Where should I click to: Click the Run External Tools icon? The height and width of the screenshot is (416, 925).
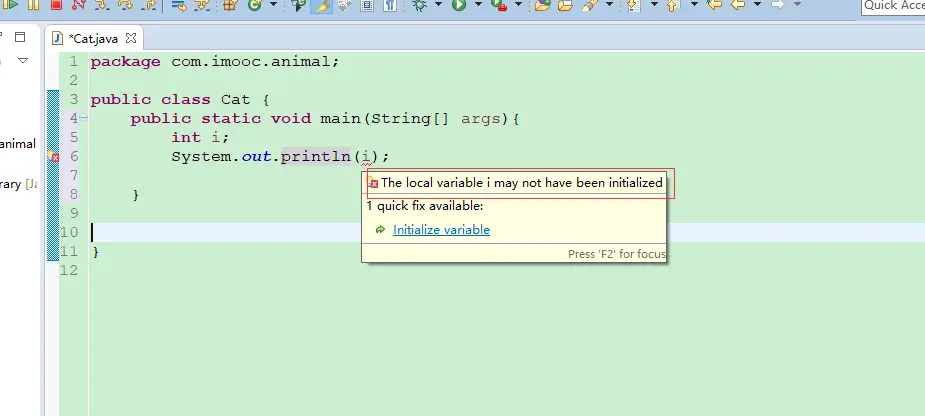[x=499, y=5]
